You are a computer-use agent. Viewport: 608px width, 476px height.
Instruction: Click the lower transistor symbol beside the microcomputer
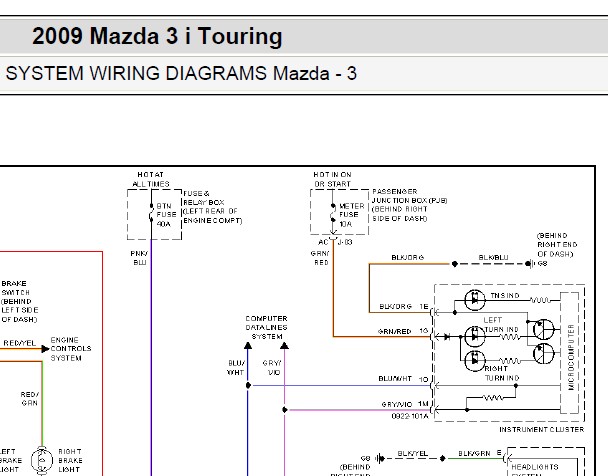click(544, 354)
